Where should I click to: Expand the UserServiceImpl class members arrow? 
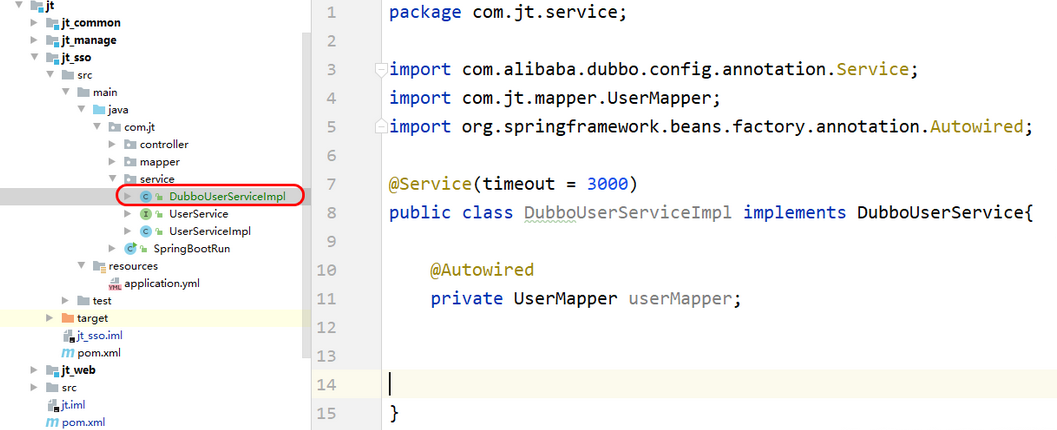tap(127, 232)
